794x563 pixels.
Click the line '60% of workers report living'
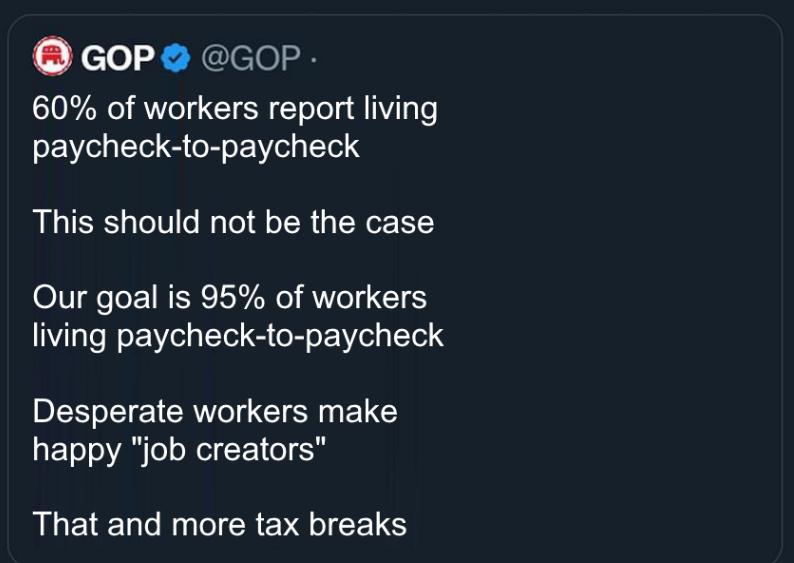(x=235, y=109)
